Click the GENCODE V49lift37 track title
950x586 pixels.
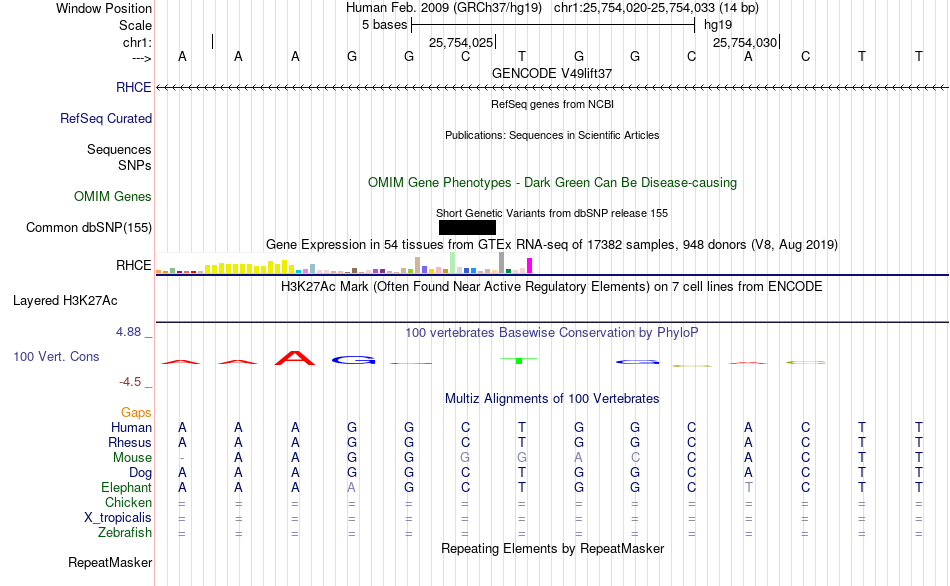pyautogui.click(x=552, y=73)
